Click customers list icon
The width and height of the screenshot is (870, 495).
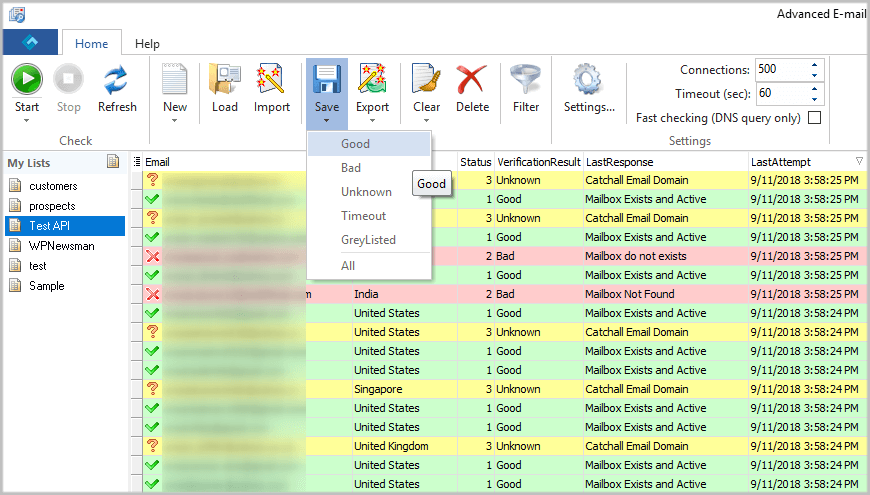[x=16, y=185]
